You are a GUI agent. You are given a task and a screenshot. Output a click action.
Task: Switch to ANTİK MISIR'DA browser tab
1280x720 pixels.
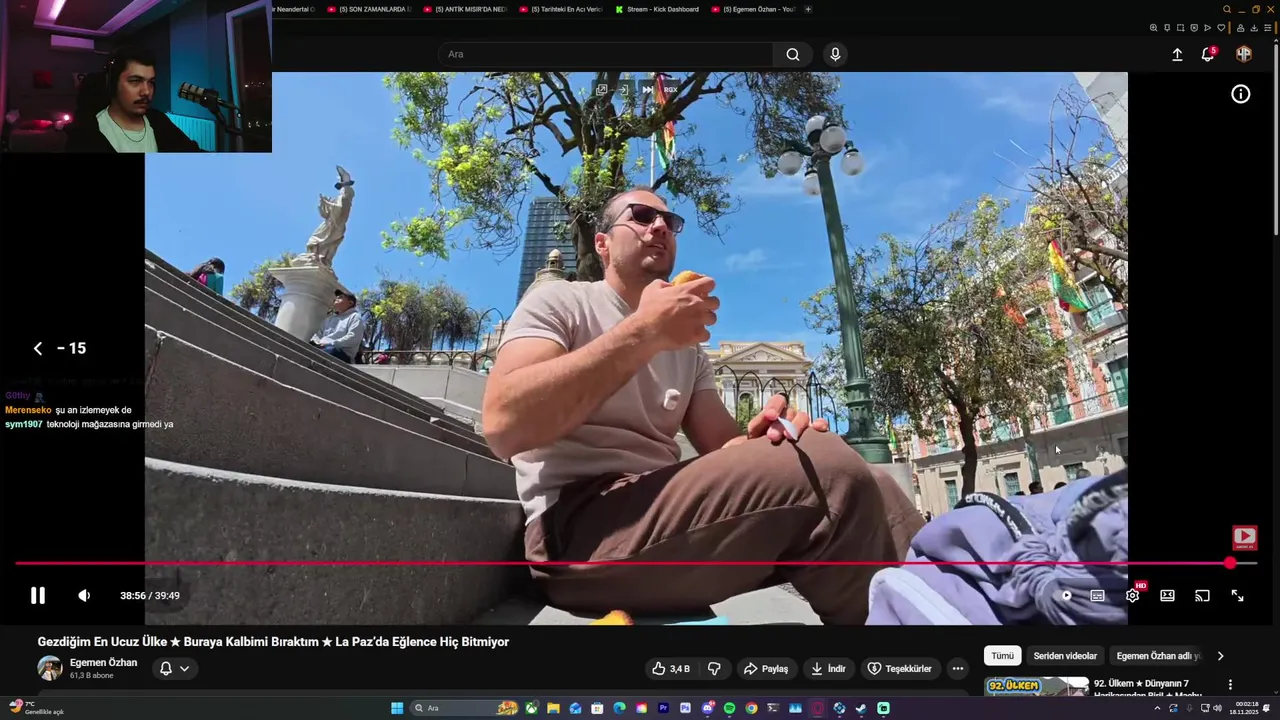click(465, 9)
